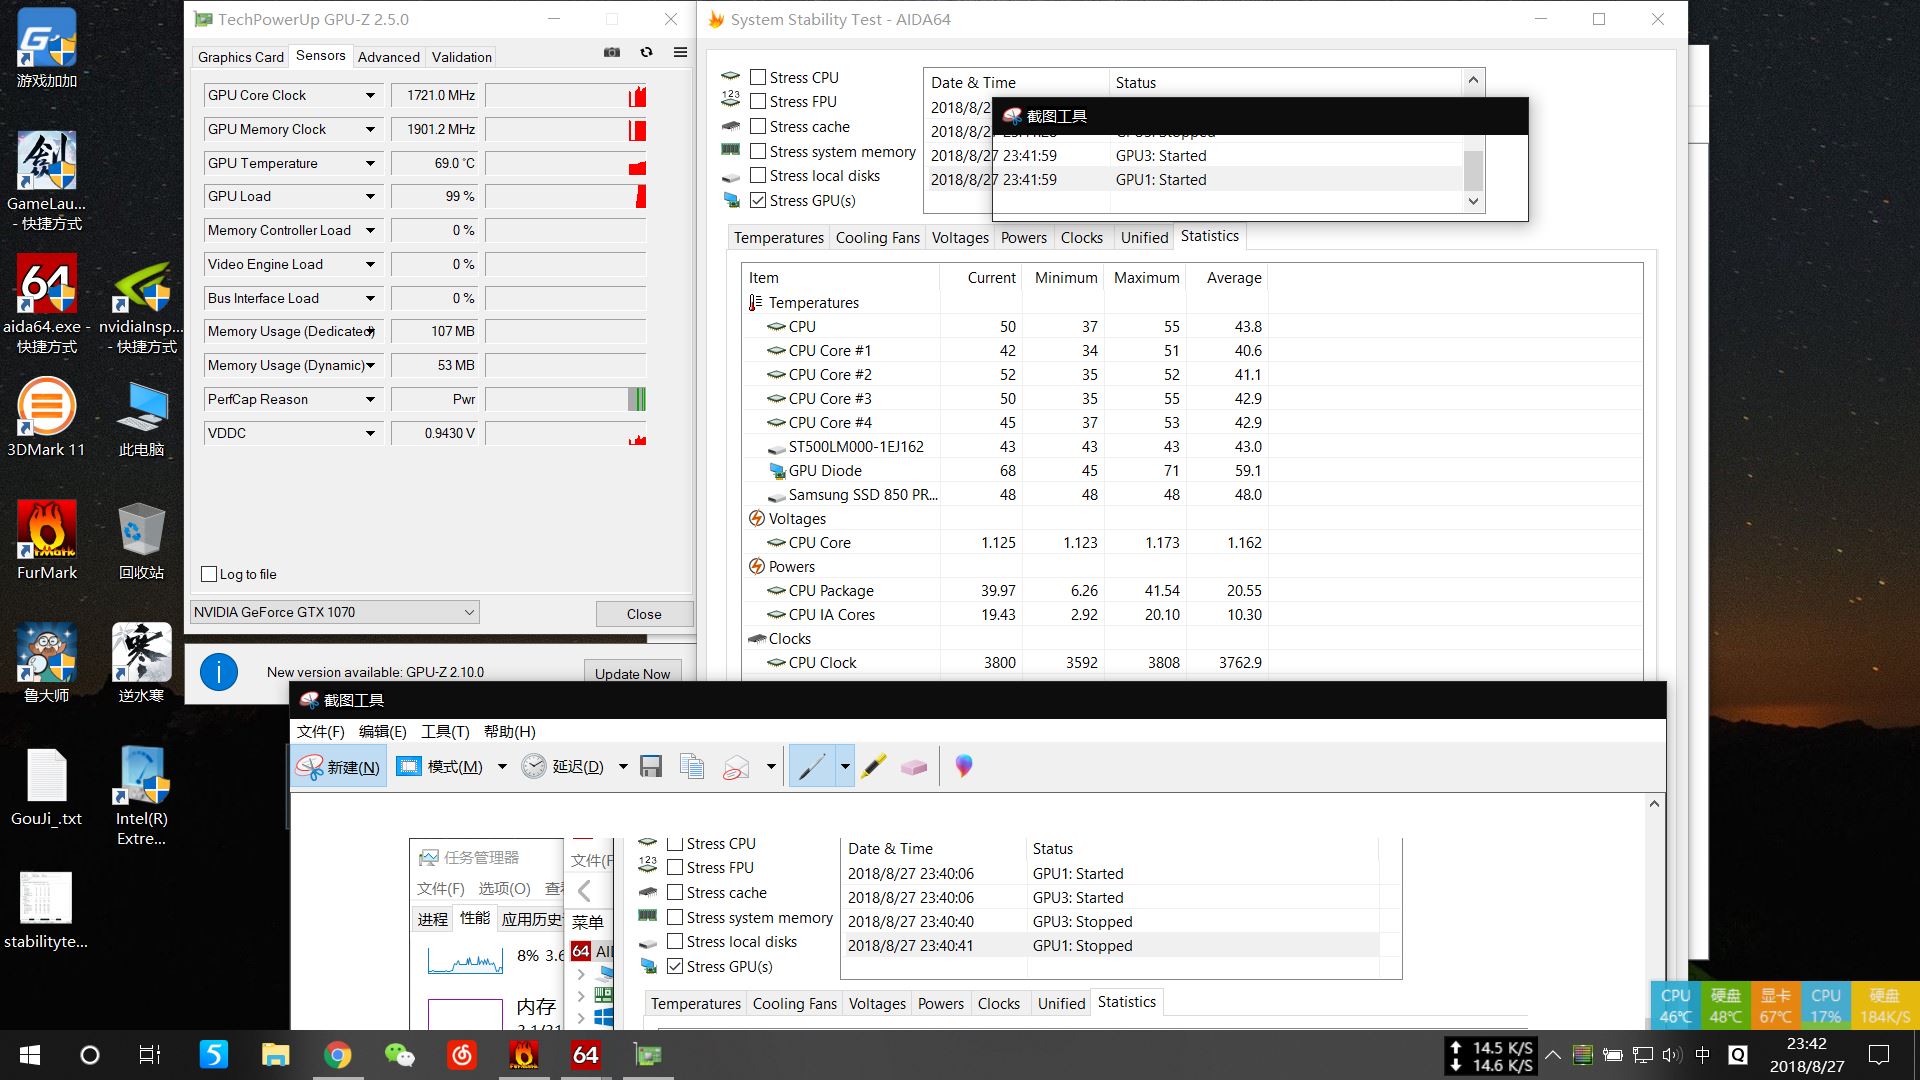
Task: Open the aida64.exe desktop shortcut
Action: [x=46, y=305]
